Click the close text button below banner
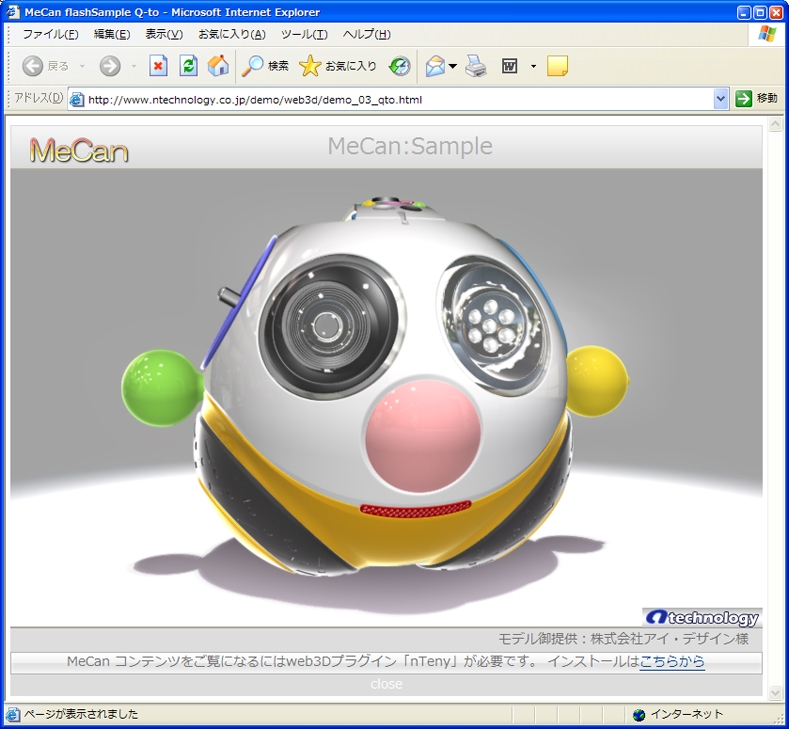789x729 pixels. [386, 684]
